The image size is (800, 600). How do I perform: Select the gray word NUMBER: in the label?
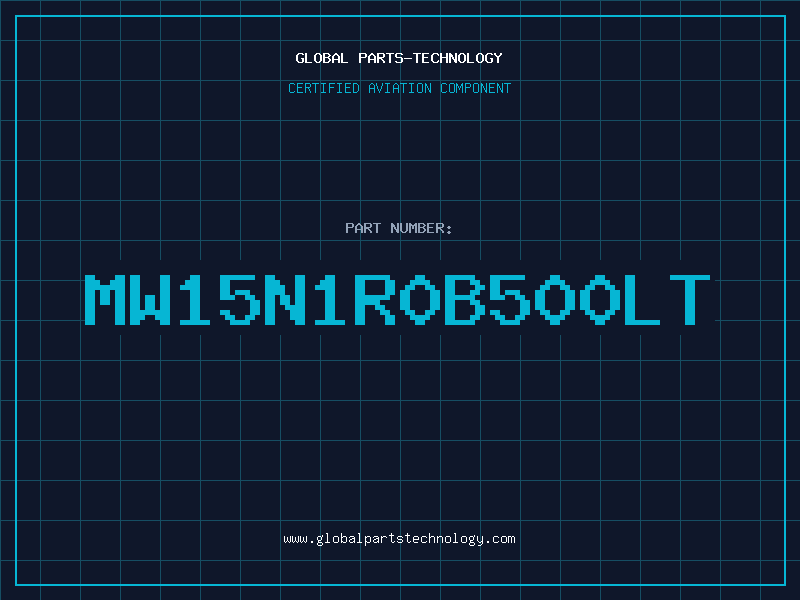coord(421,228)
